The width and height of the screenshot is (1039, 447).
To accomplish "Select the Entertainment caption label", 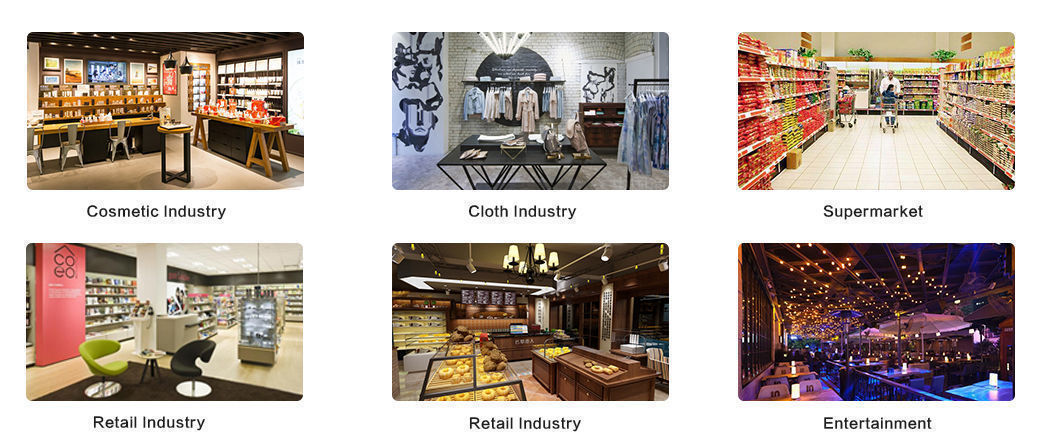I will click(x=877, y=423).
